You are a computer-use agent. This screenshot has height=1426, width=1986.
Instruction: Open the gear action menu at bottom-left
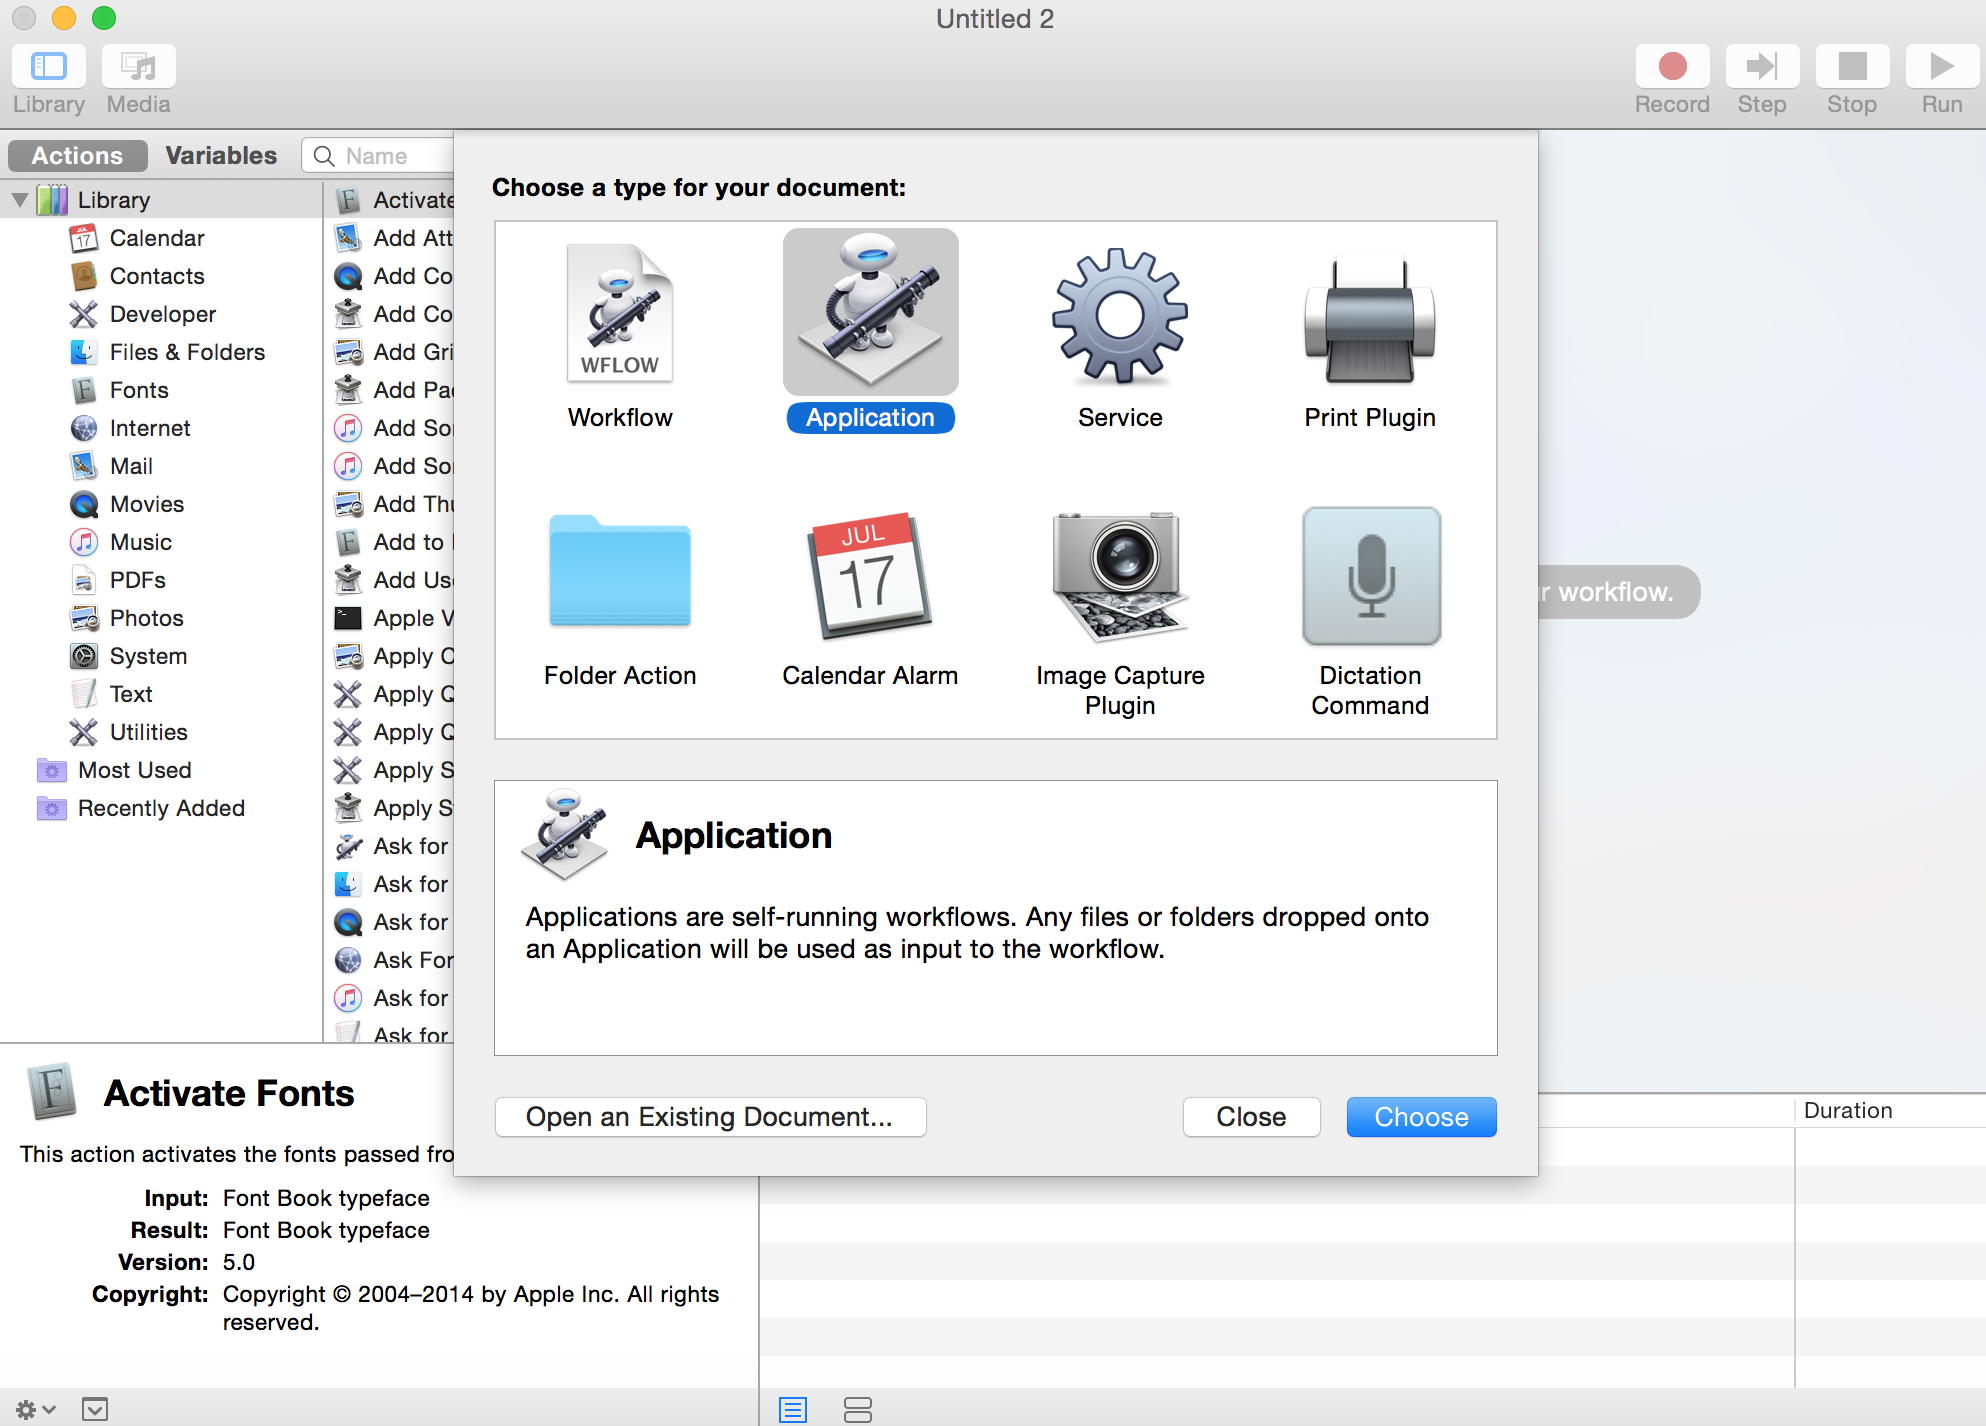[x=35, y=1409]
